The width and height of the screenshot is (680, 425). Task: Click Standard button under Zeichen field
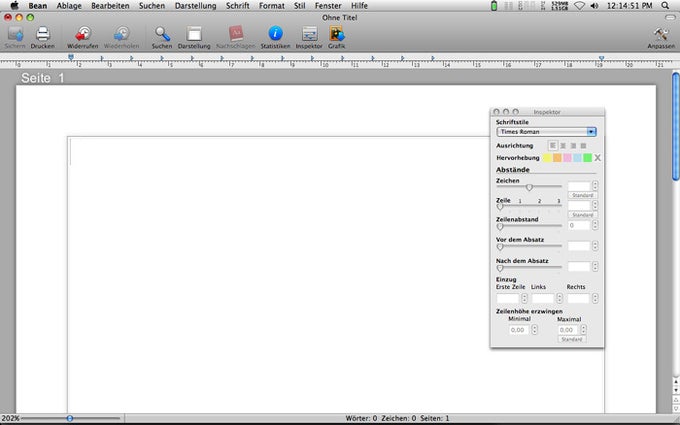[x=582, y=196]
